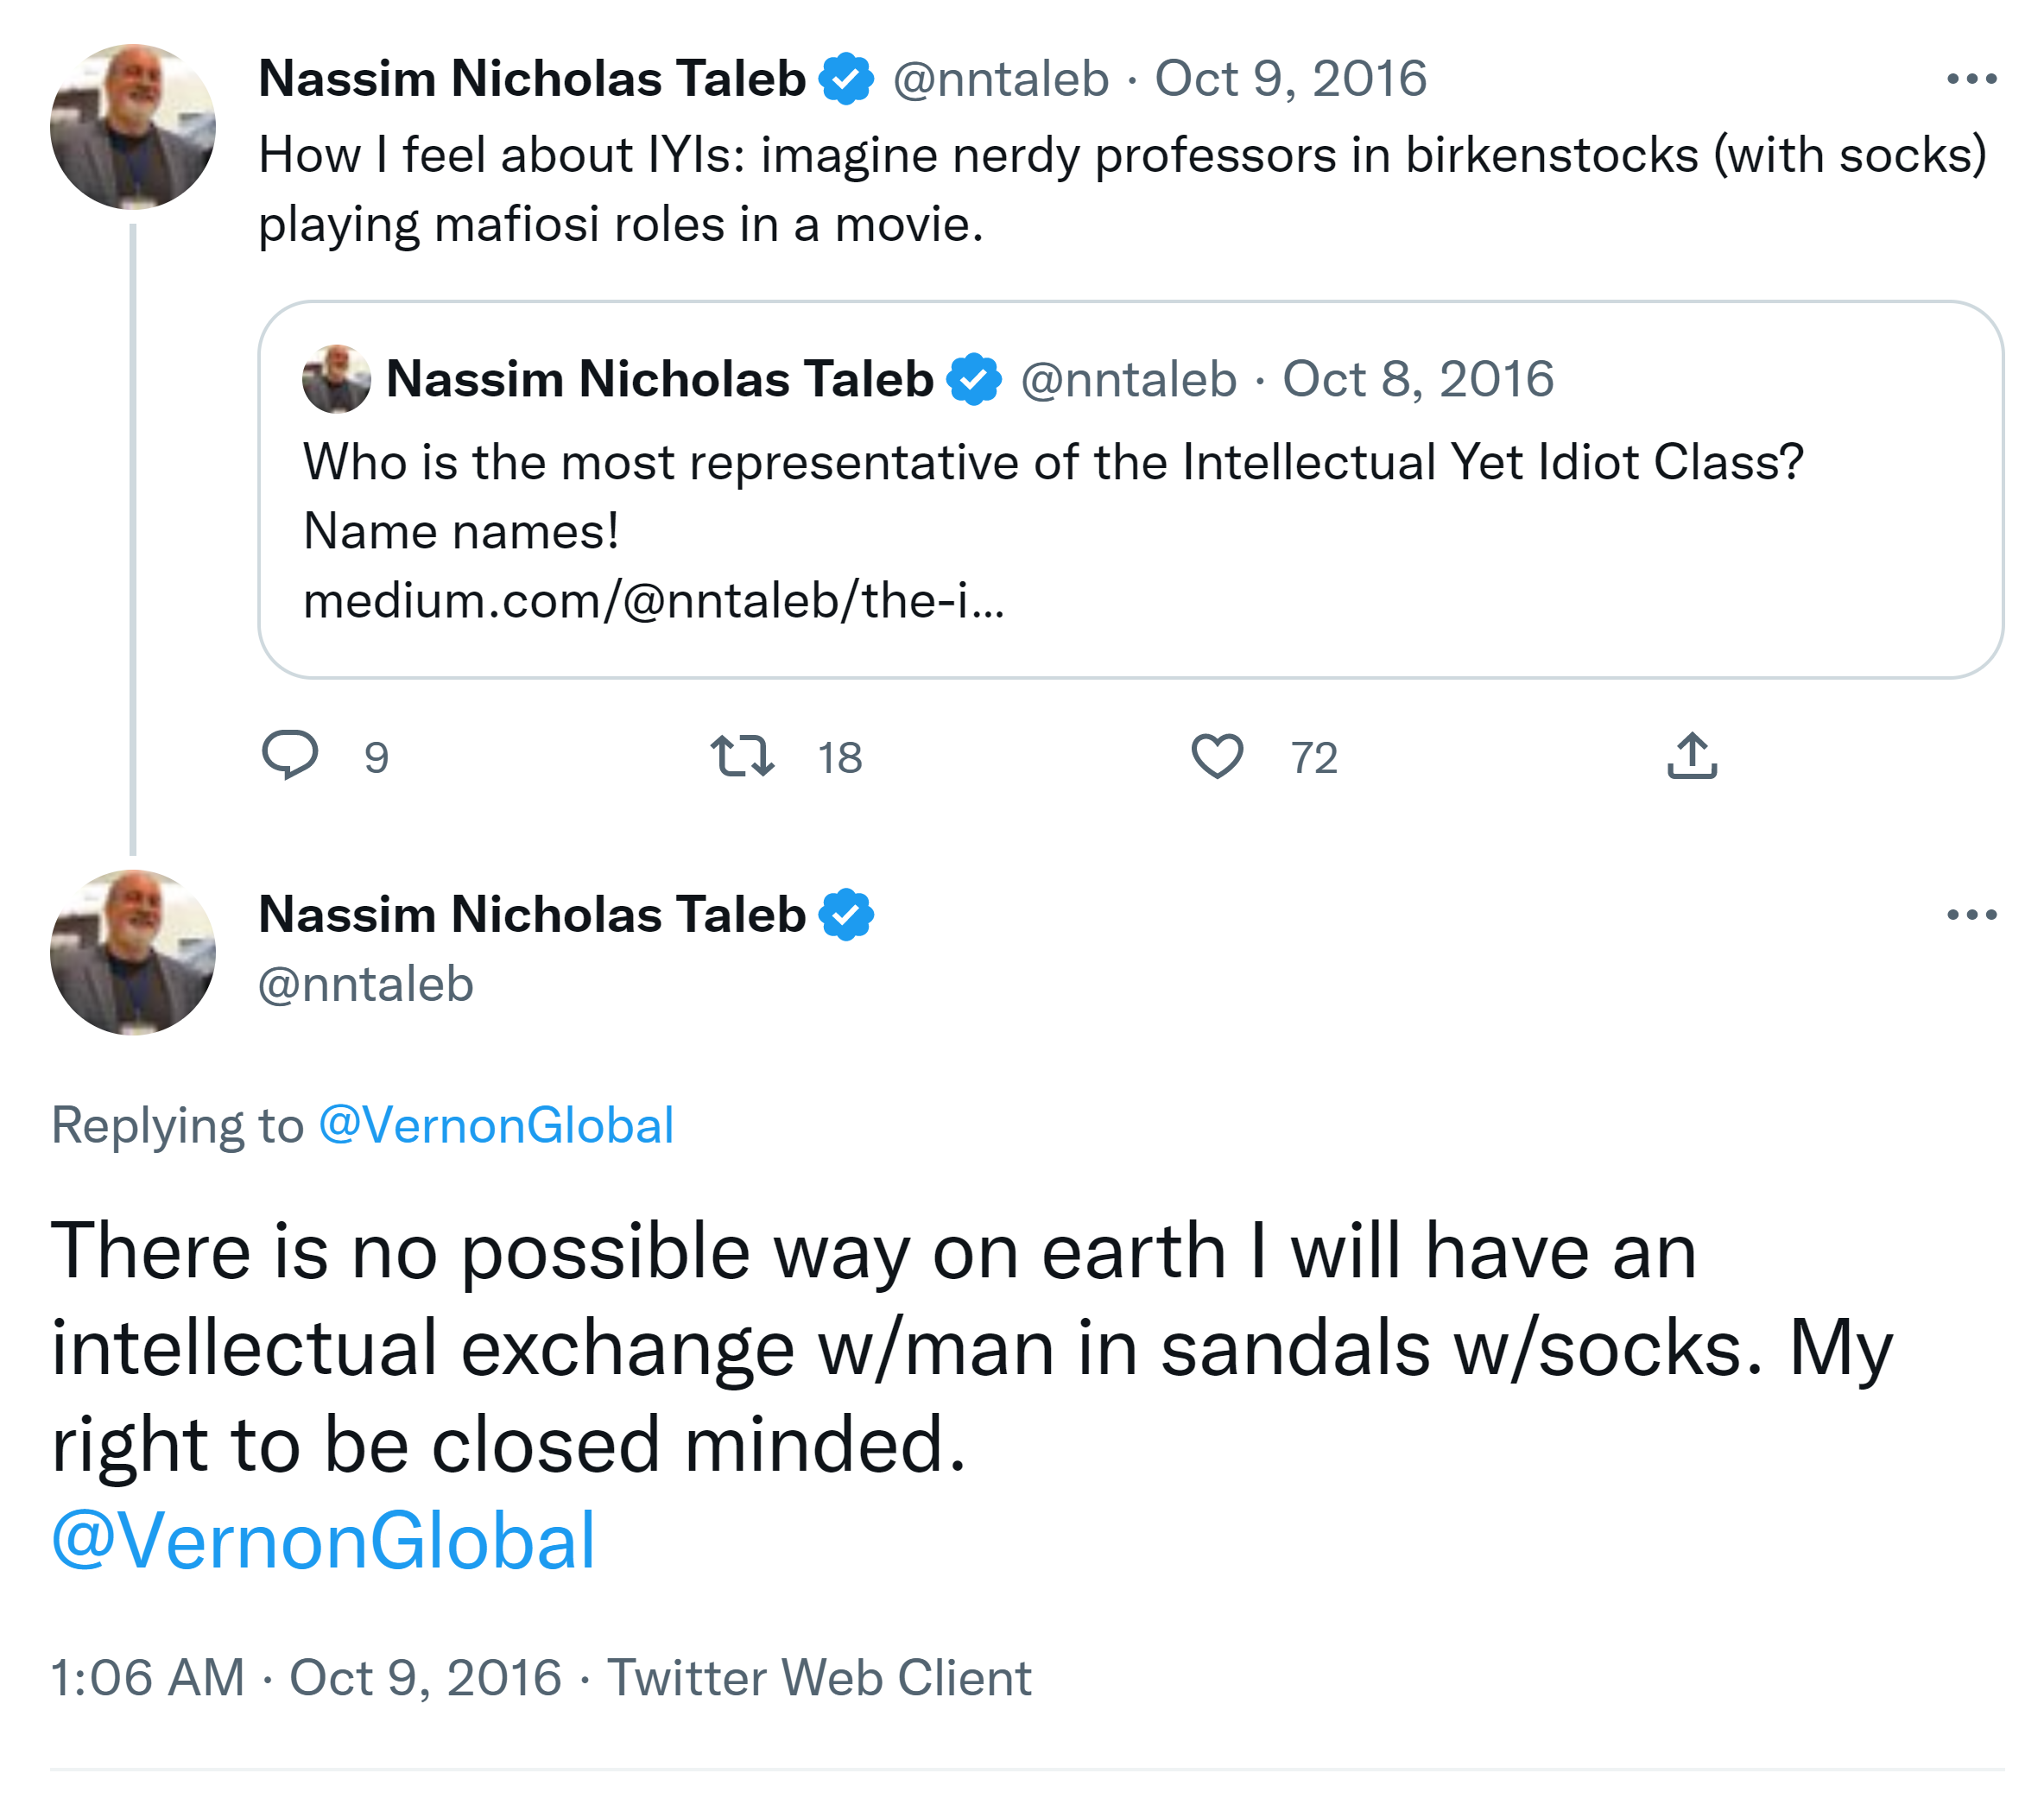Open the 'Oct 9, 2016' timestamp of top tweet
This screenshot has height=1805, width=2044.
coord(1290,79)
